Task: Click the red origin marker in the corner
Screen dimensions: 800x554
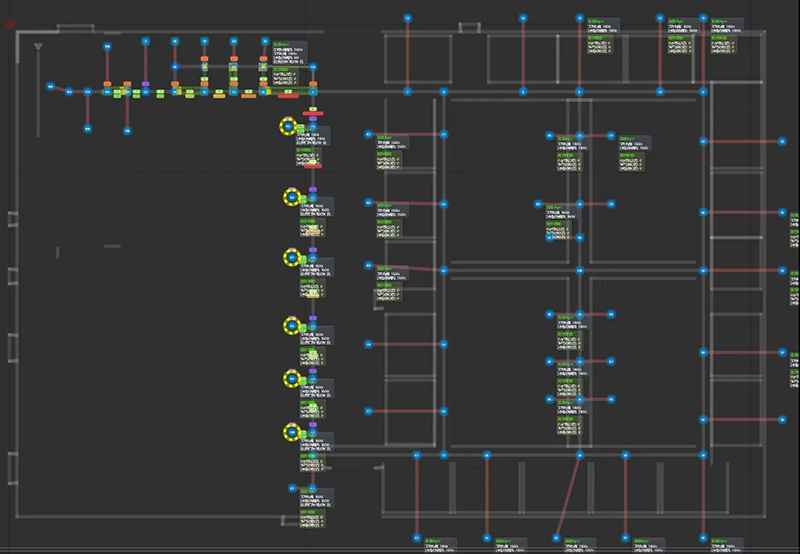Action: (x=9, y=23)
